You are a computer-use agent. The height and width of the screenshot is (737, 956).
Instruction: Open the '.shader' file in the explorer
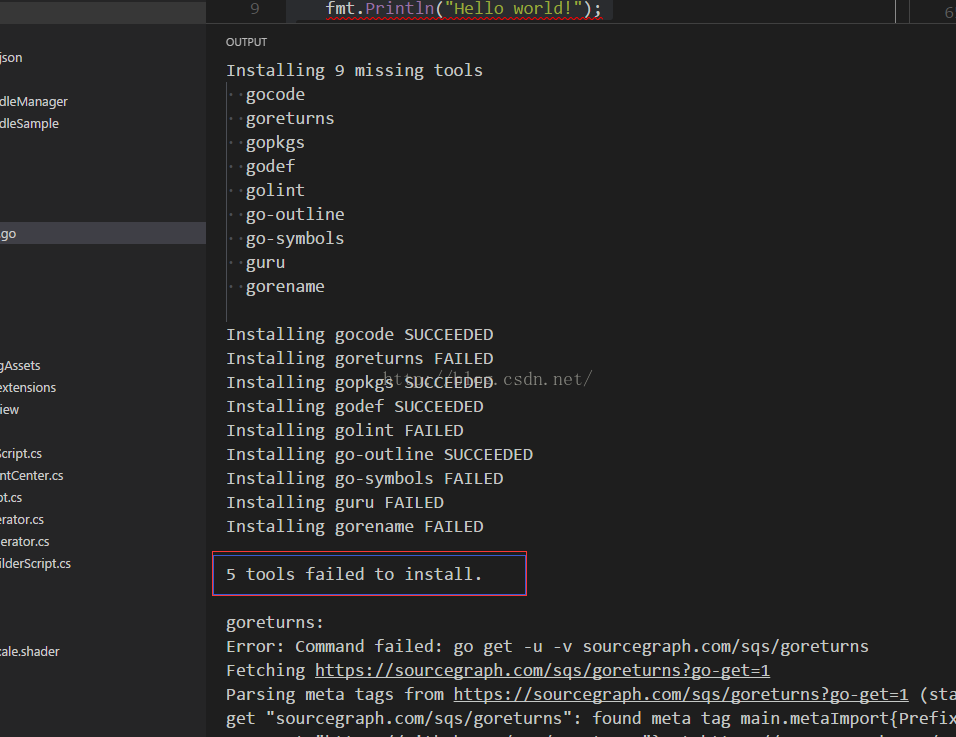(29, 652)
